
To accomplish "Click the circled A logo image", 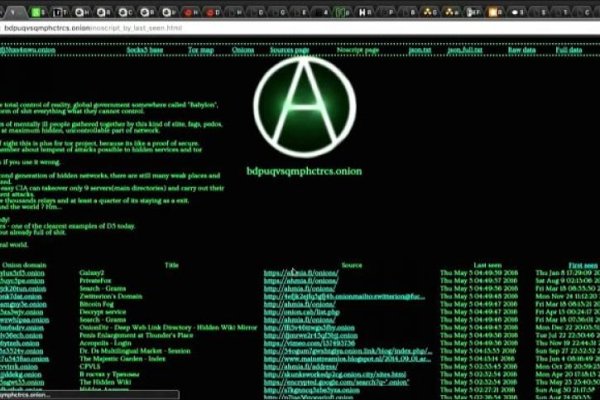I will tap(305, 107).
